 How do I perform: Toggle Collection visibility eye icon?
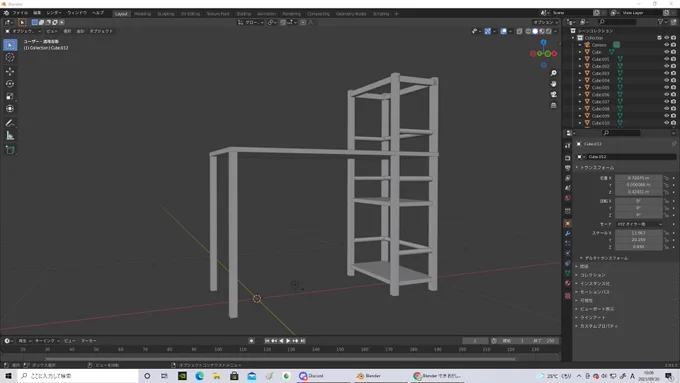[x=667, y=38]
